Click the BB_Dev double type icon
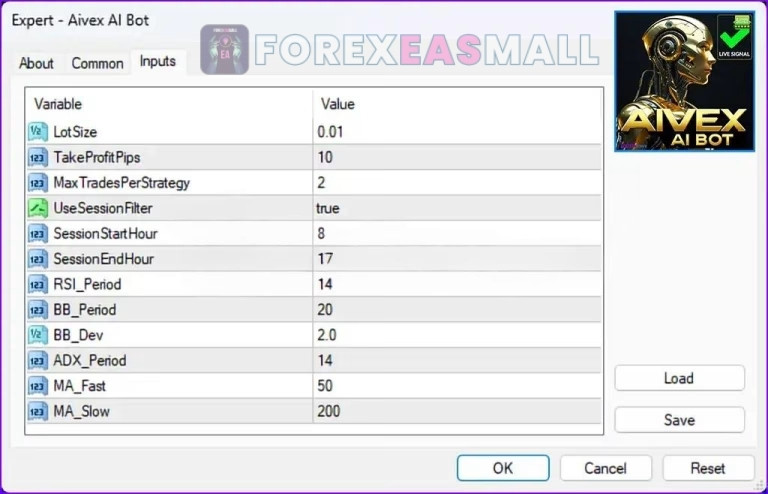768x494 pixels. tap(38, 335)
